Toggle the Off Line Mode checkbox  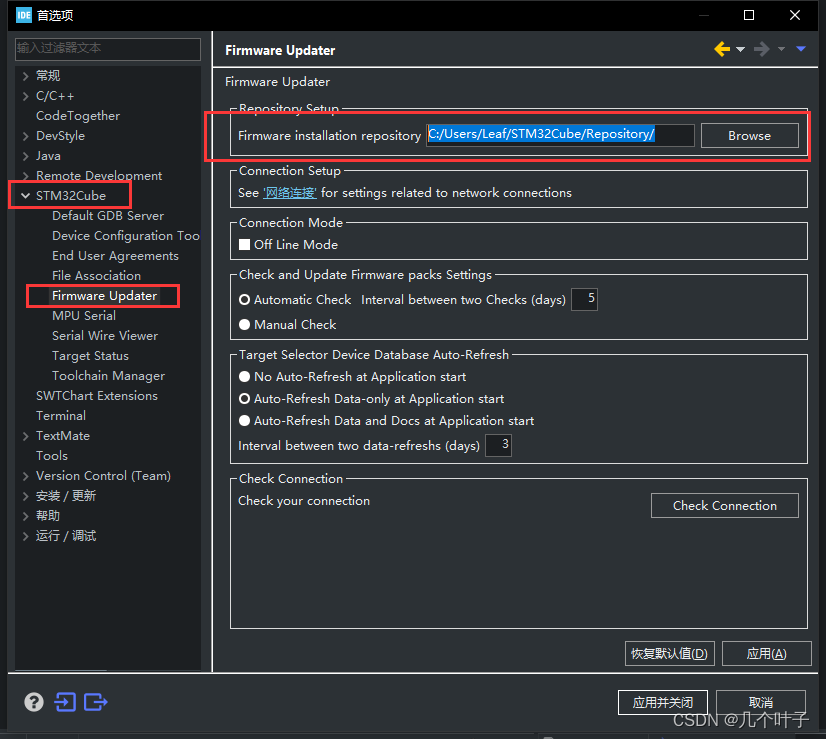244,244
